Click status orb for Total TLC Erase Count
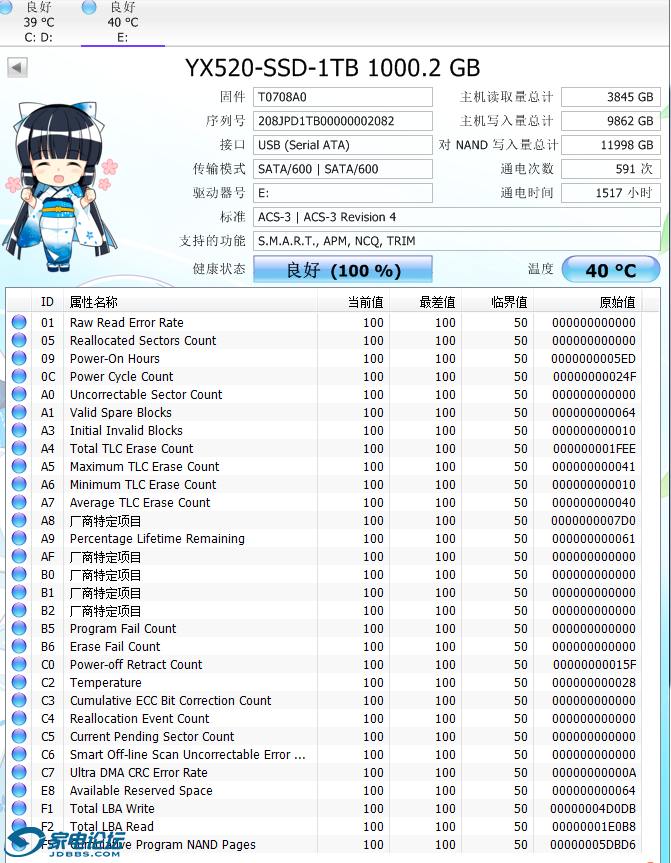This screenshot has width=671, height=863. [19, 448]
